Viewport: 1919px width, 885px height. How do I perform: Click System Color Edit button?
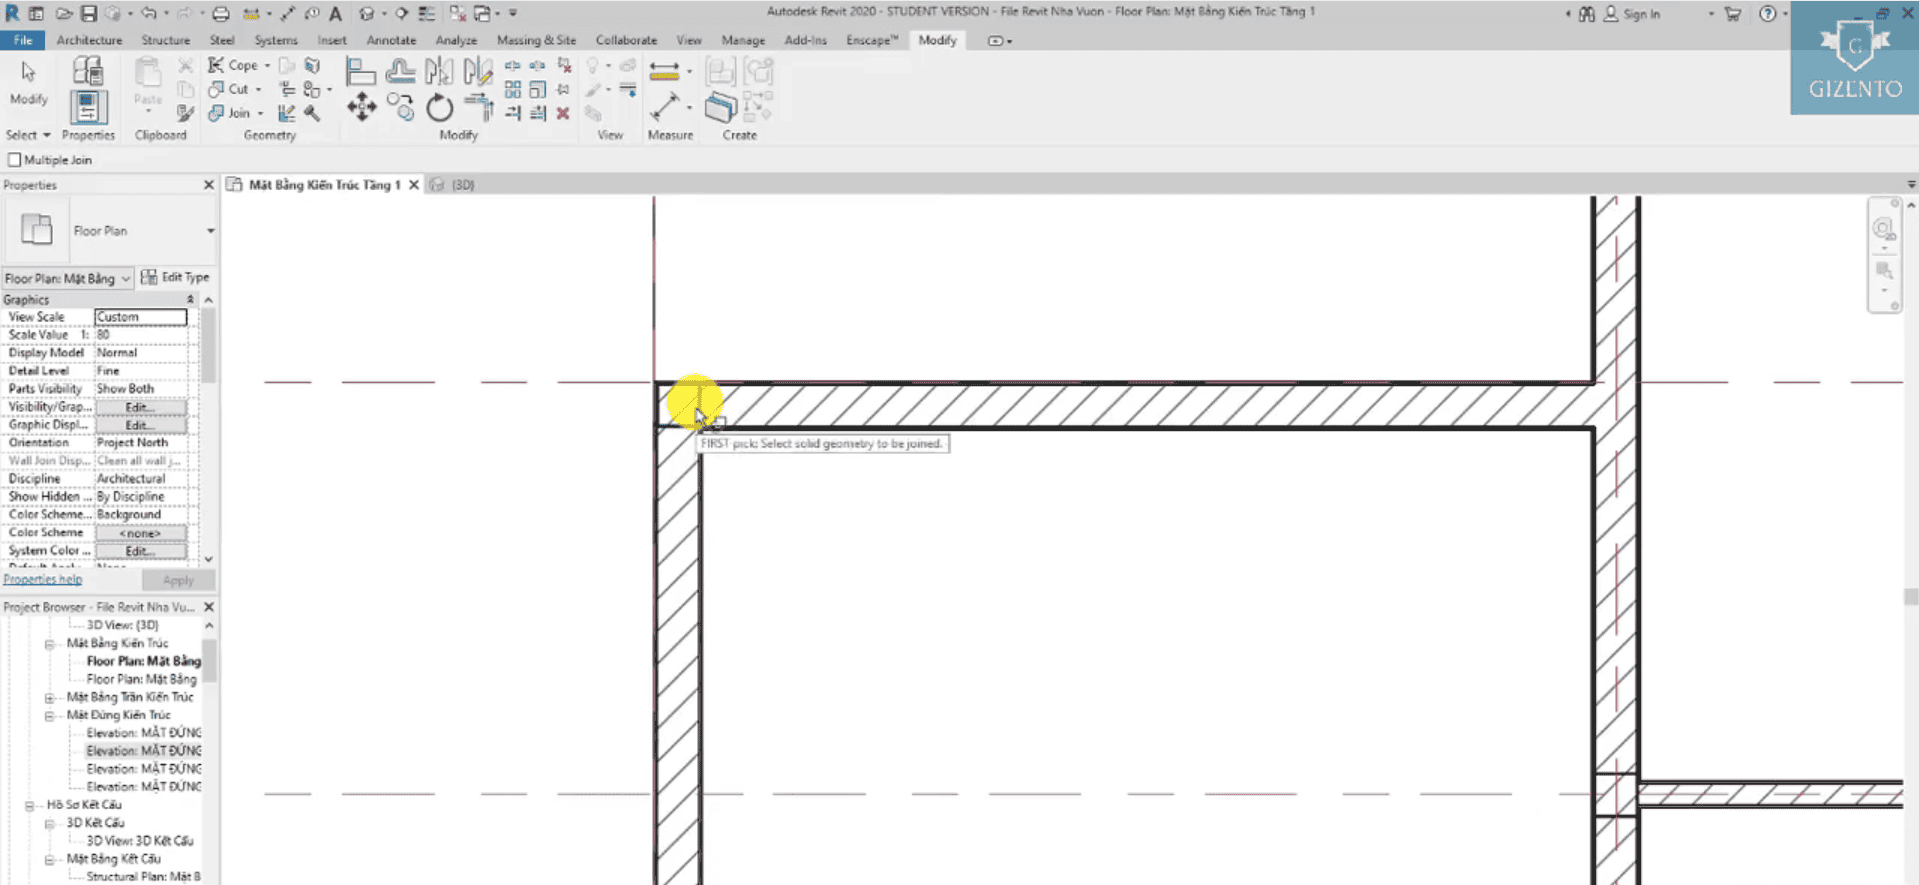140,552
